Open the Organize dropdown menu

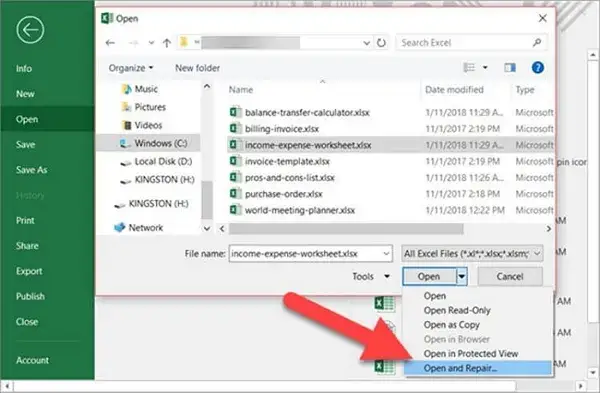coord(131,68)
